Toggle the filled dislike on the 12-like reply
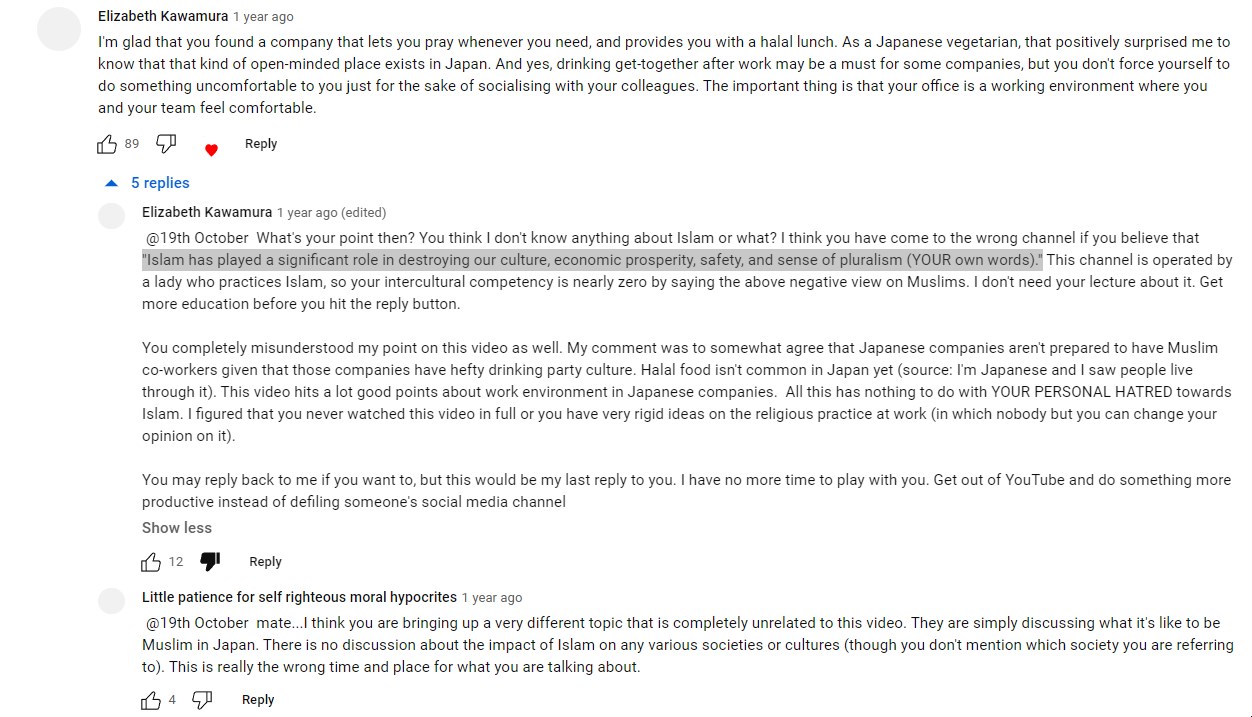The image size is (1252, 717). (x=210, y=562)
